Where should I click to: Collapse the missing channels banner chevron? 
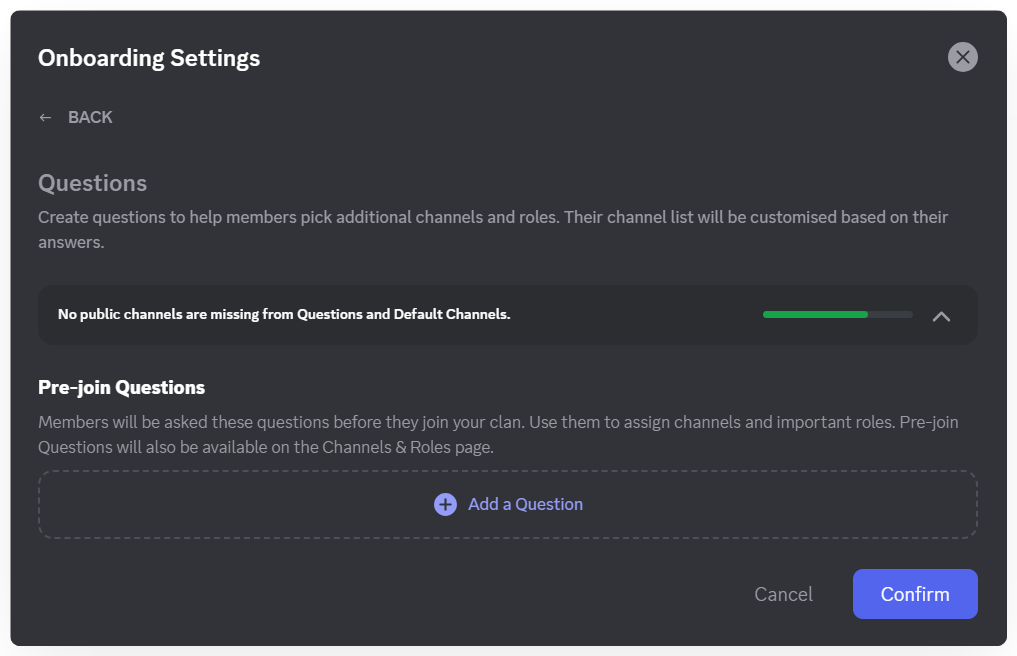pyautogui.click(x=941, y=316)
